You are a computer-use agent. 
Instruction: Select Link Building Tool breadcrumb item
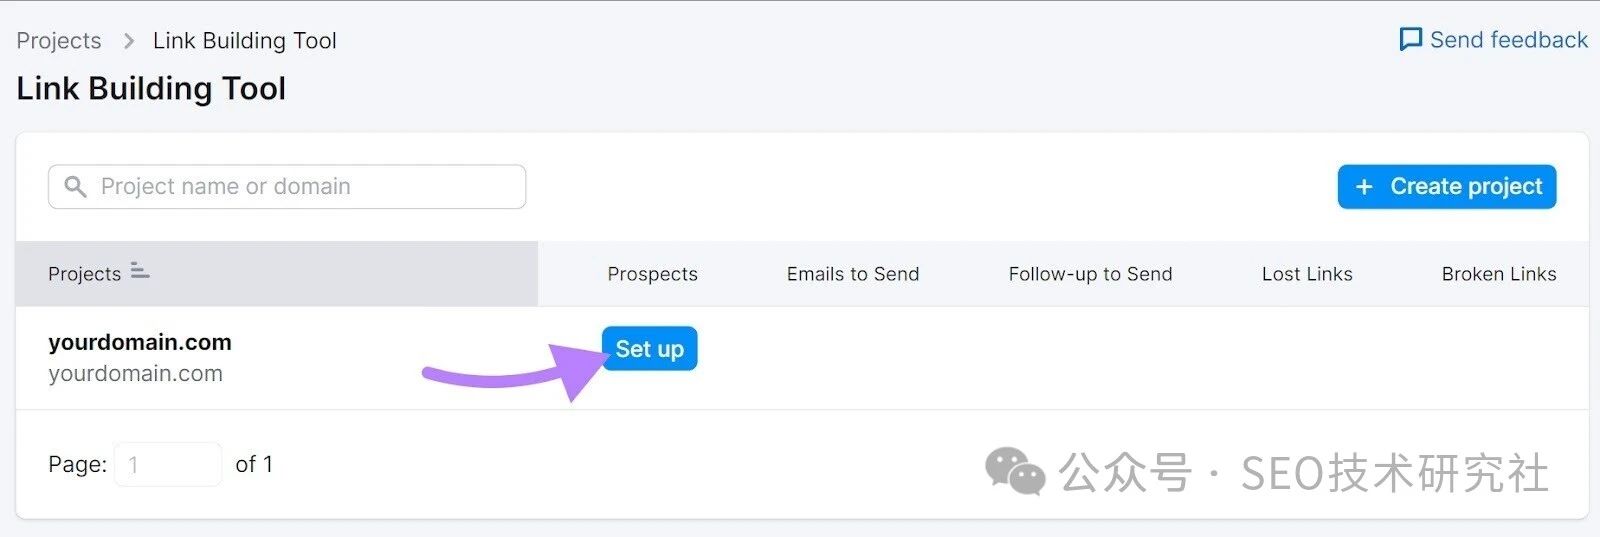tap(245, 41)
